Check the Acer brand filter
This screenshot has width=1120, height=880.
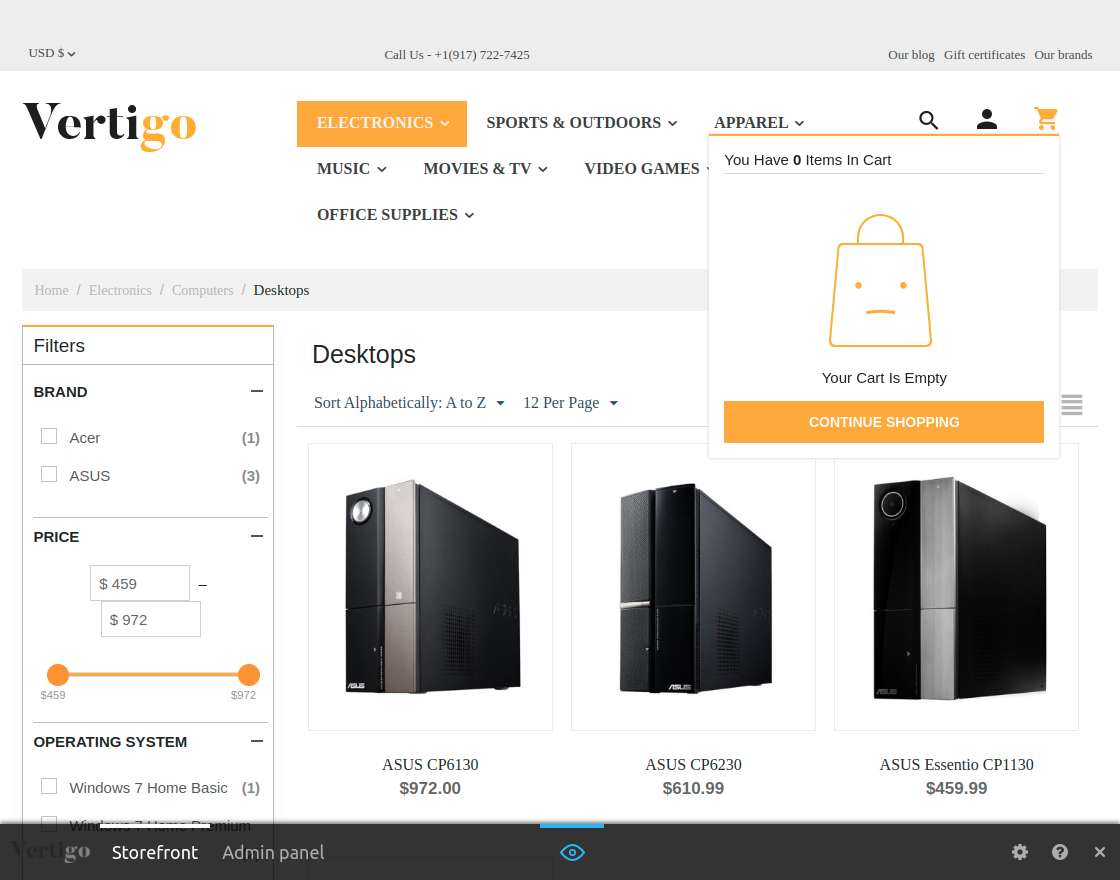(x=49, y=436)
